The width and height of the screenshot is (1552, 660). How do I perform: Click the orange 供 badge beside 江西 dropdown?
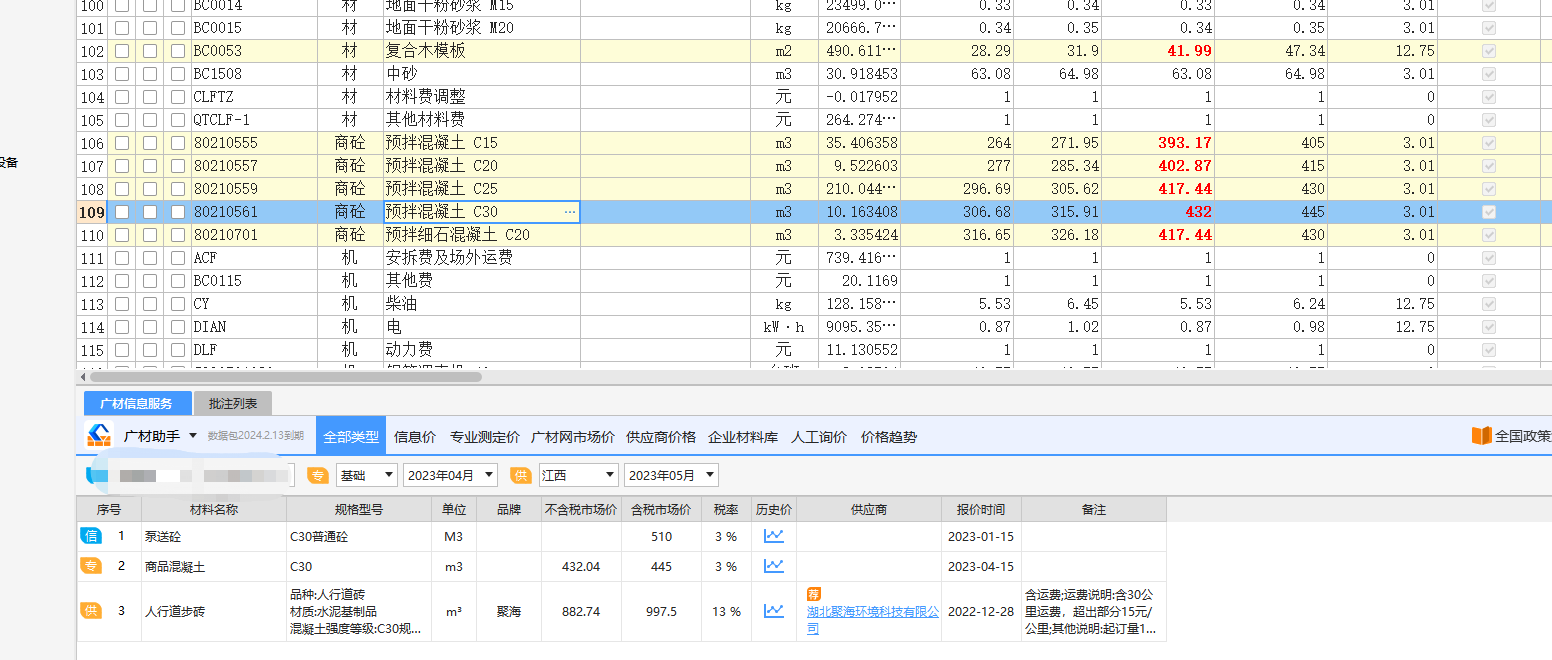(x=520, y=475)
